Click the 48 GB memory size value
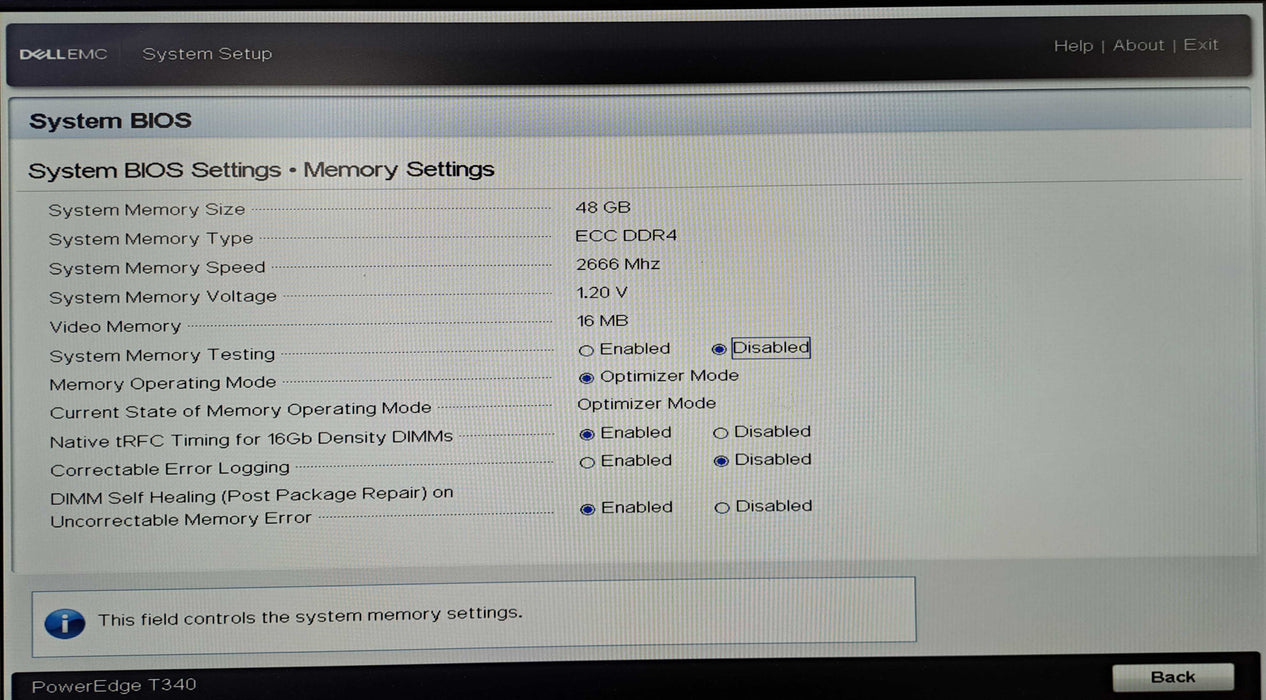Image resolution: width=1266 pixels, height=700 pixels. pyautogui.click(x=603, y=207)
